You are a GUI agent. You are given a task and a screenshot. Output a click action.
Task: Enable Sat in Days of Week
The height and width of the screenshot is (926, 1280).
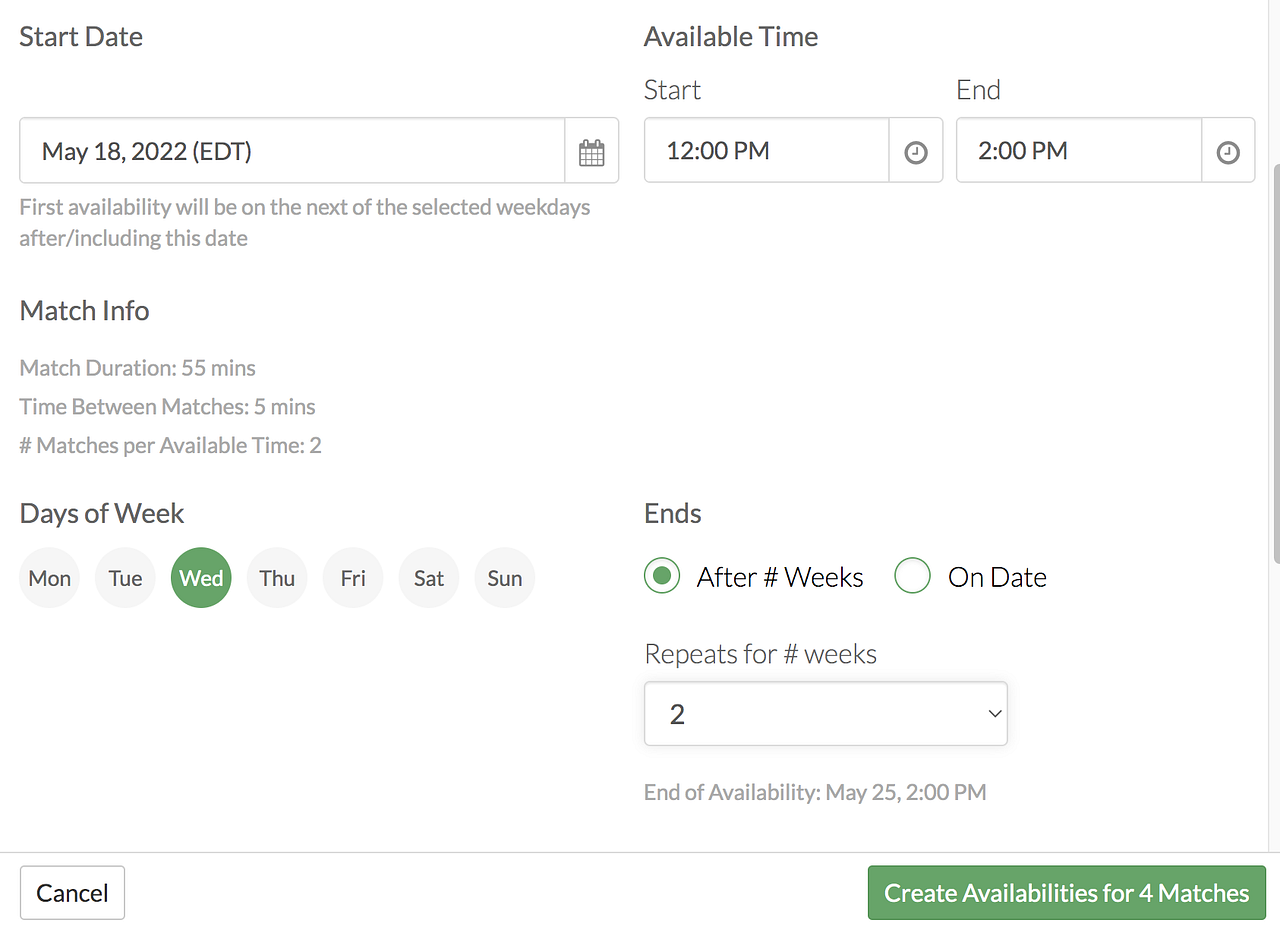click(429, 578)
